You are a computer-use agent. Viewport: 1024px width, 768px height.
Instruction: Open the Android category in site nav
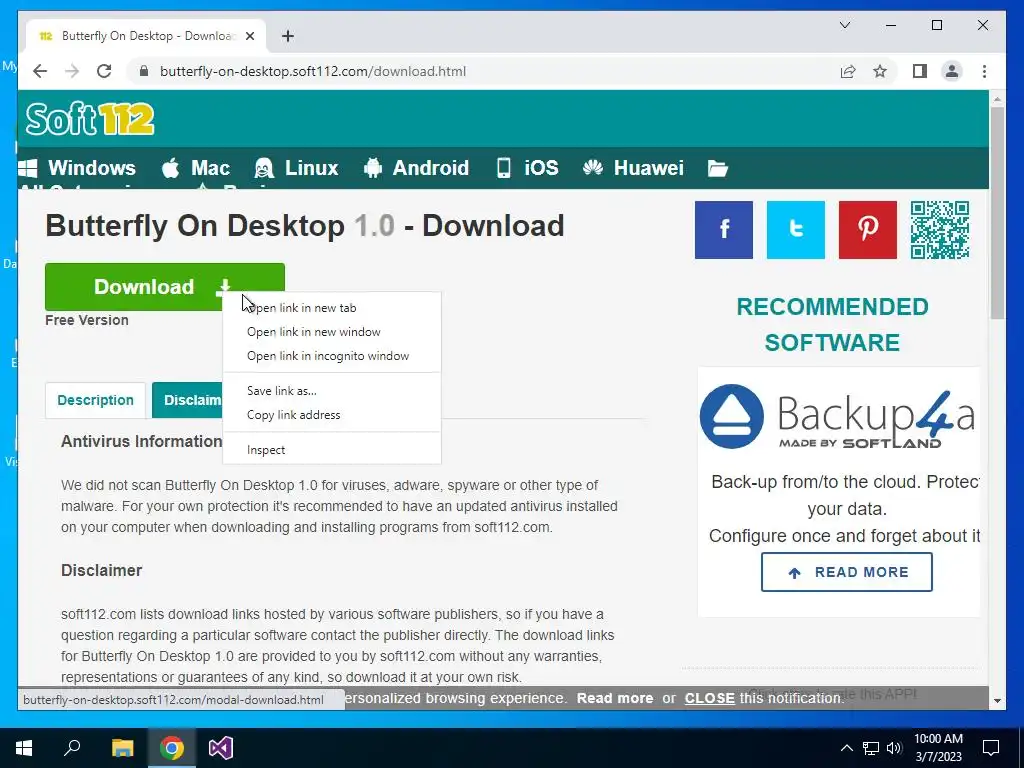(x=416, y=168)
